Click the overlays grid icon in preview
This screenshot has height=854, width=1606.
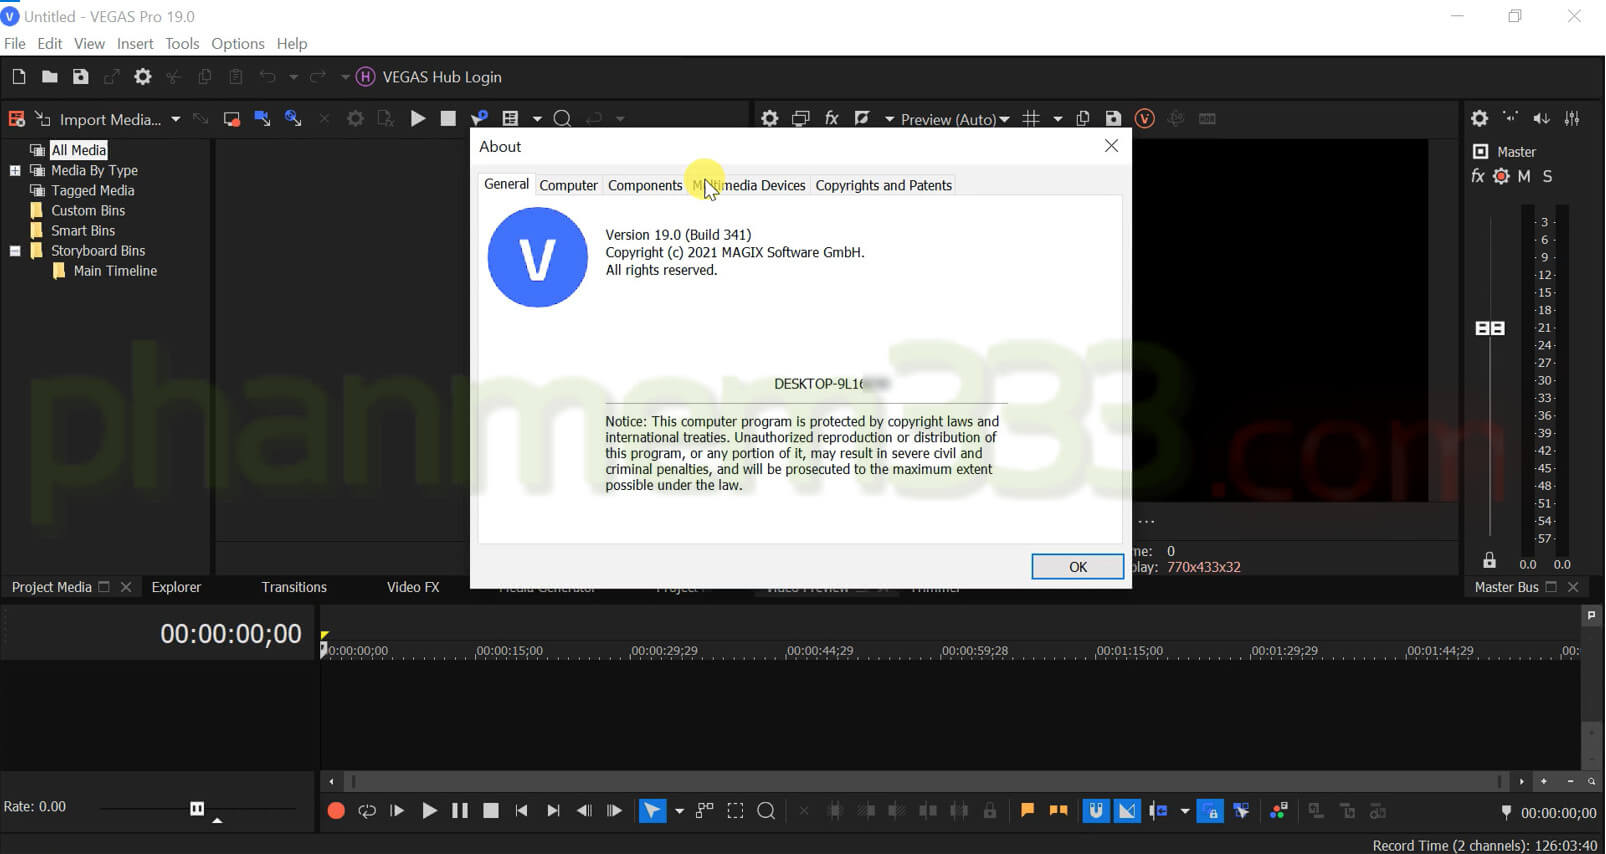[x=1031, y=119]
